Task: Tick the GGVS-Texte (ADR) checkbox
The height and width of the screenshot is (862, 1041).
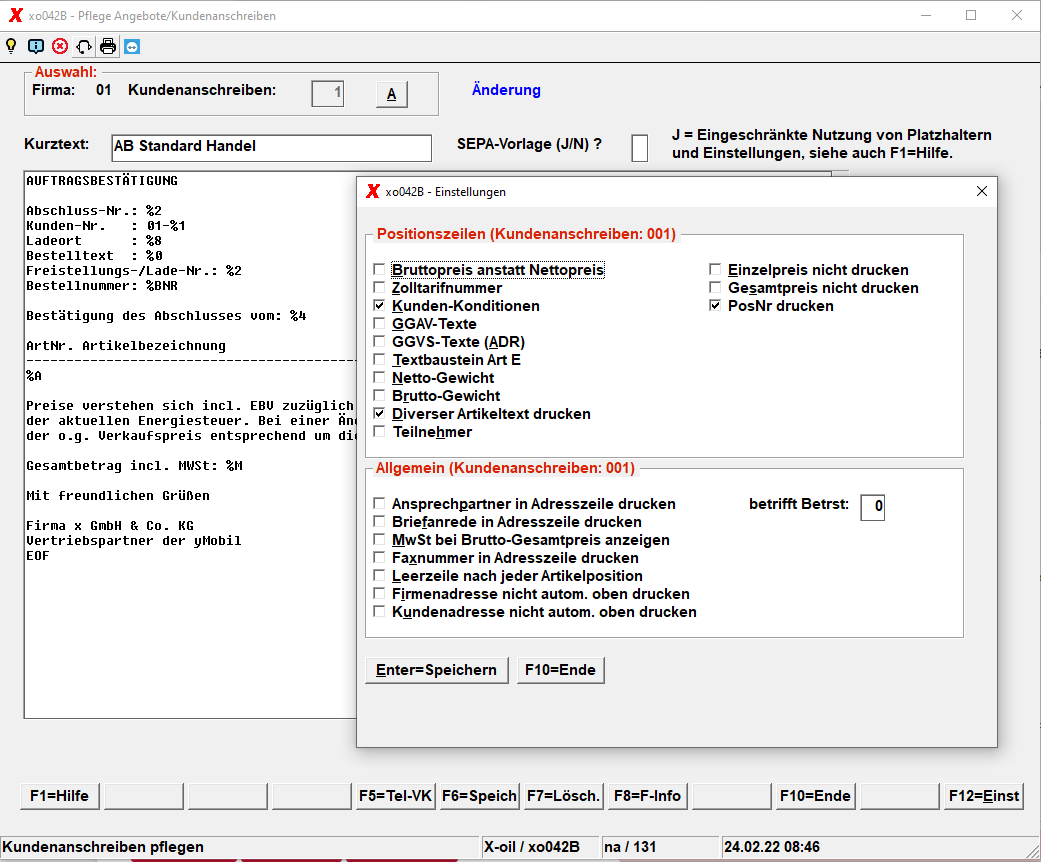Action: (379, 341)
